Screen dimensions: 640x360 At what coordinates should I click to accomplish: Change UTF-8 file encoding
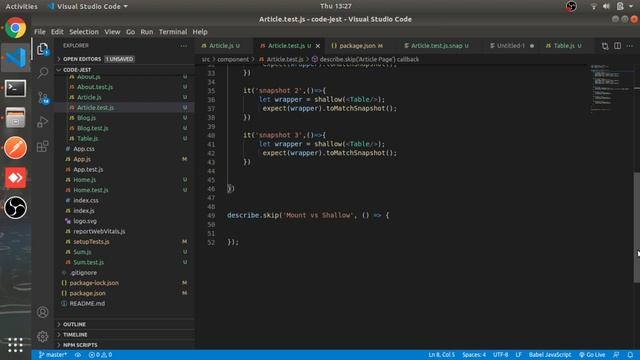(x=500, y=355)
